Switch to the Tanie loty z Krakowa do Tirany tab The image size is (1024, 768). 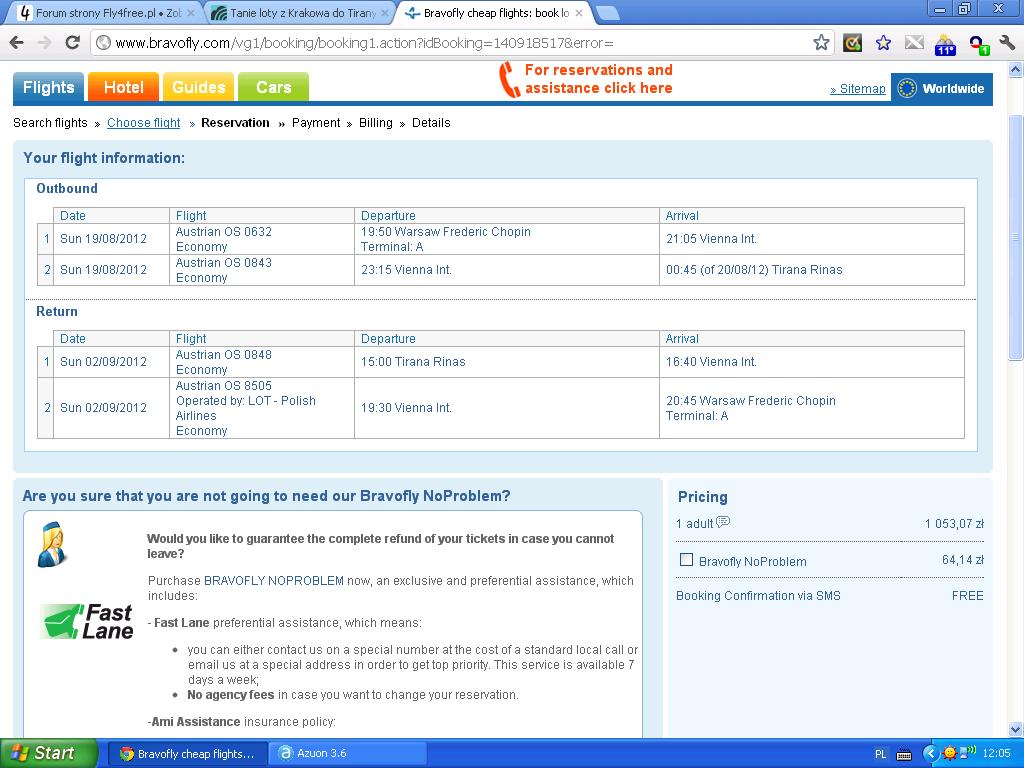(300, 13)
